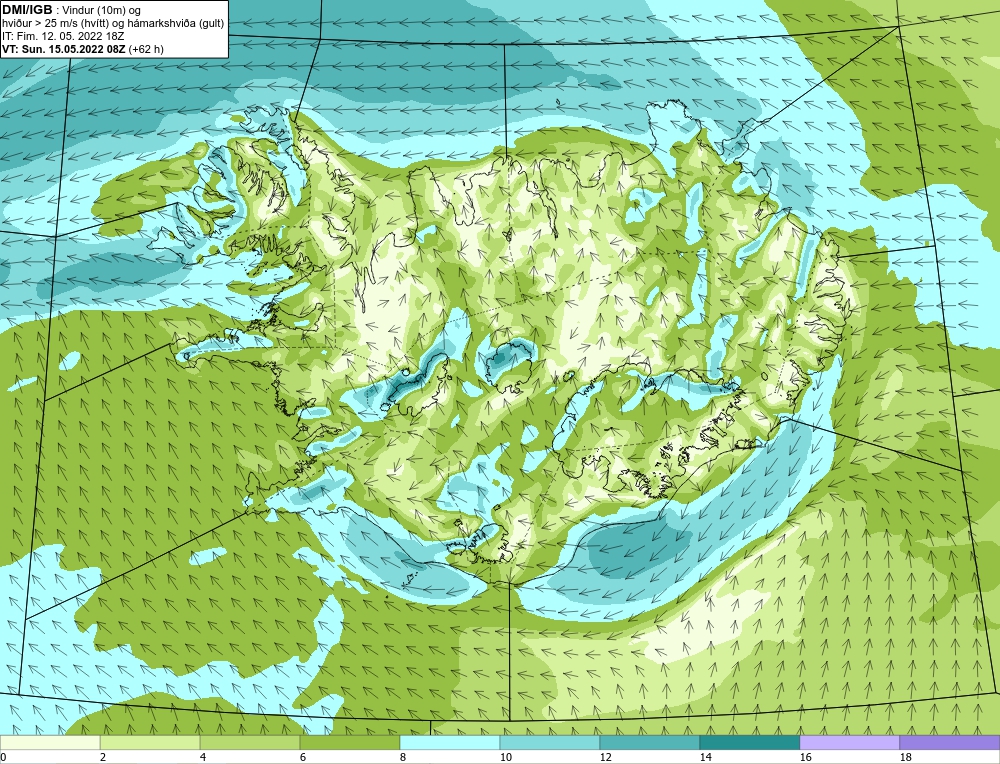Click the 'IT: Fim. 12. 05. 2022 18Z' text
1000x764 pixels.
[63, 36]
